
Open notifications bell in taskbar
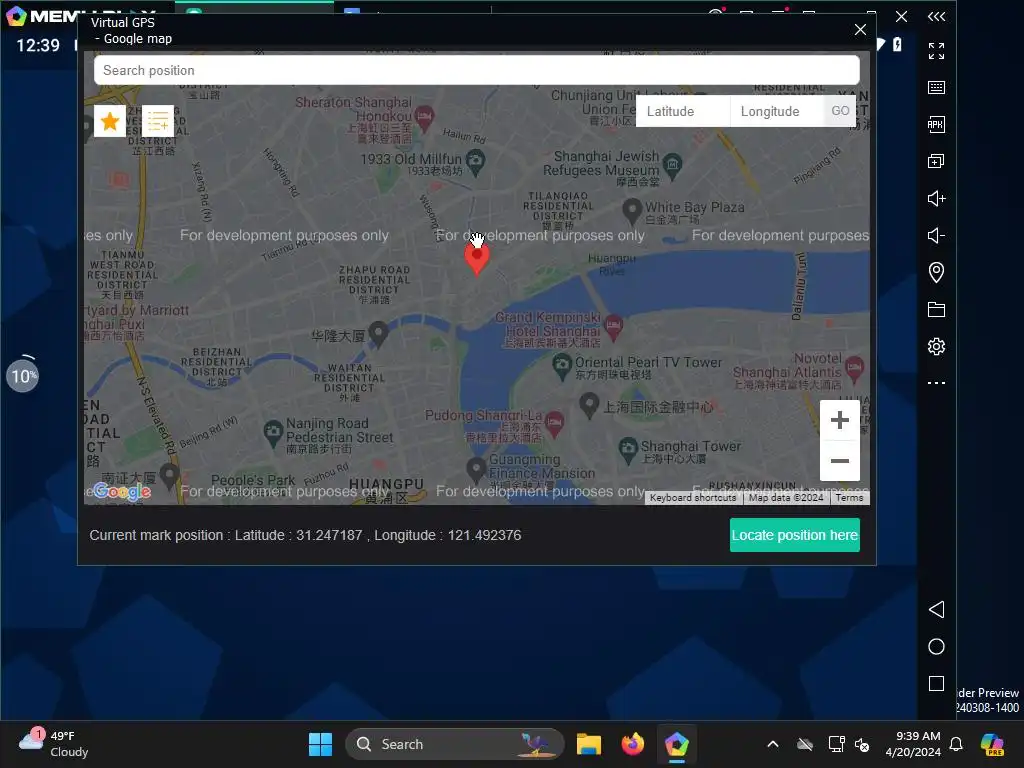(x=956, y=744)
